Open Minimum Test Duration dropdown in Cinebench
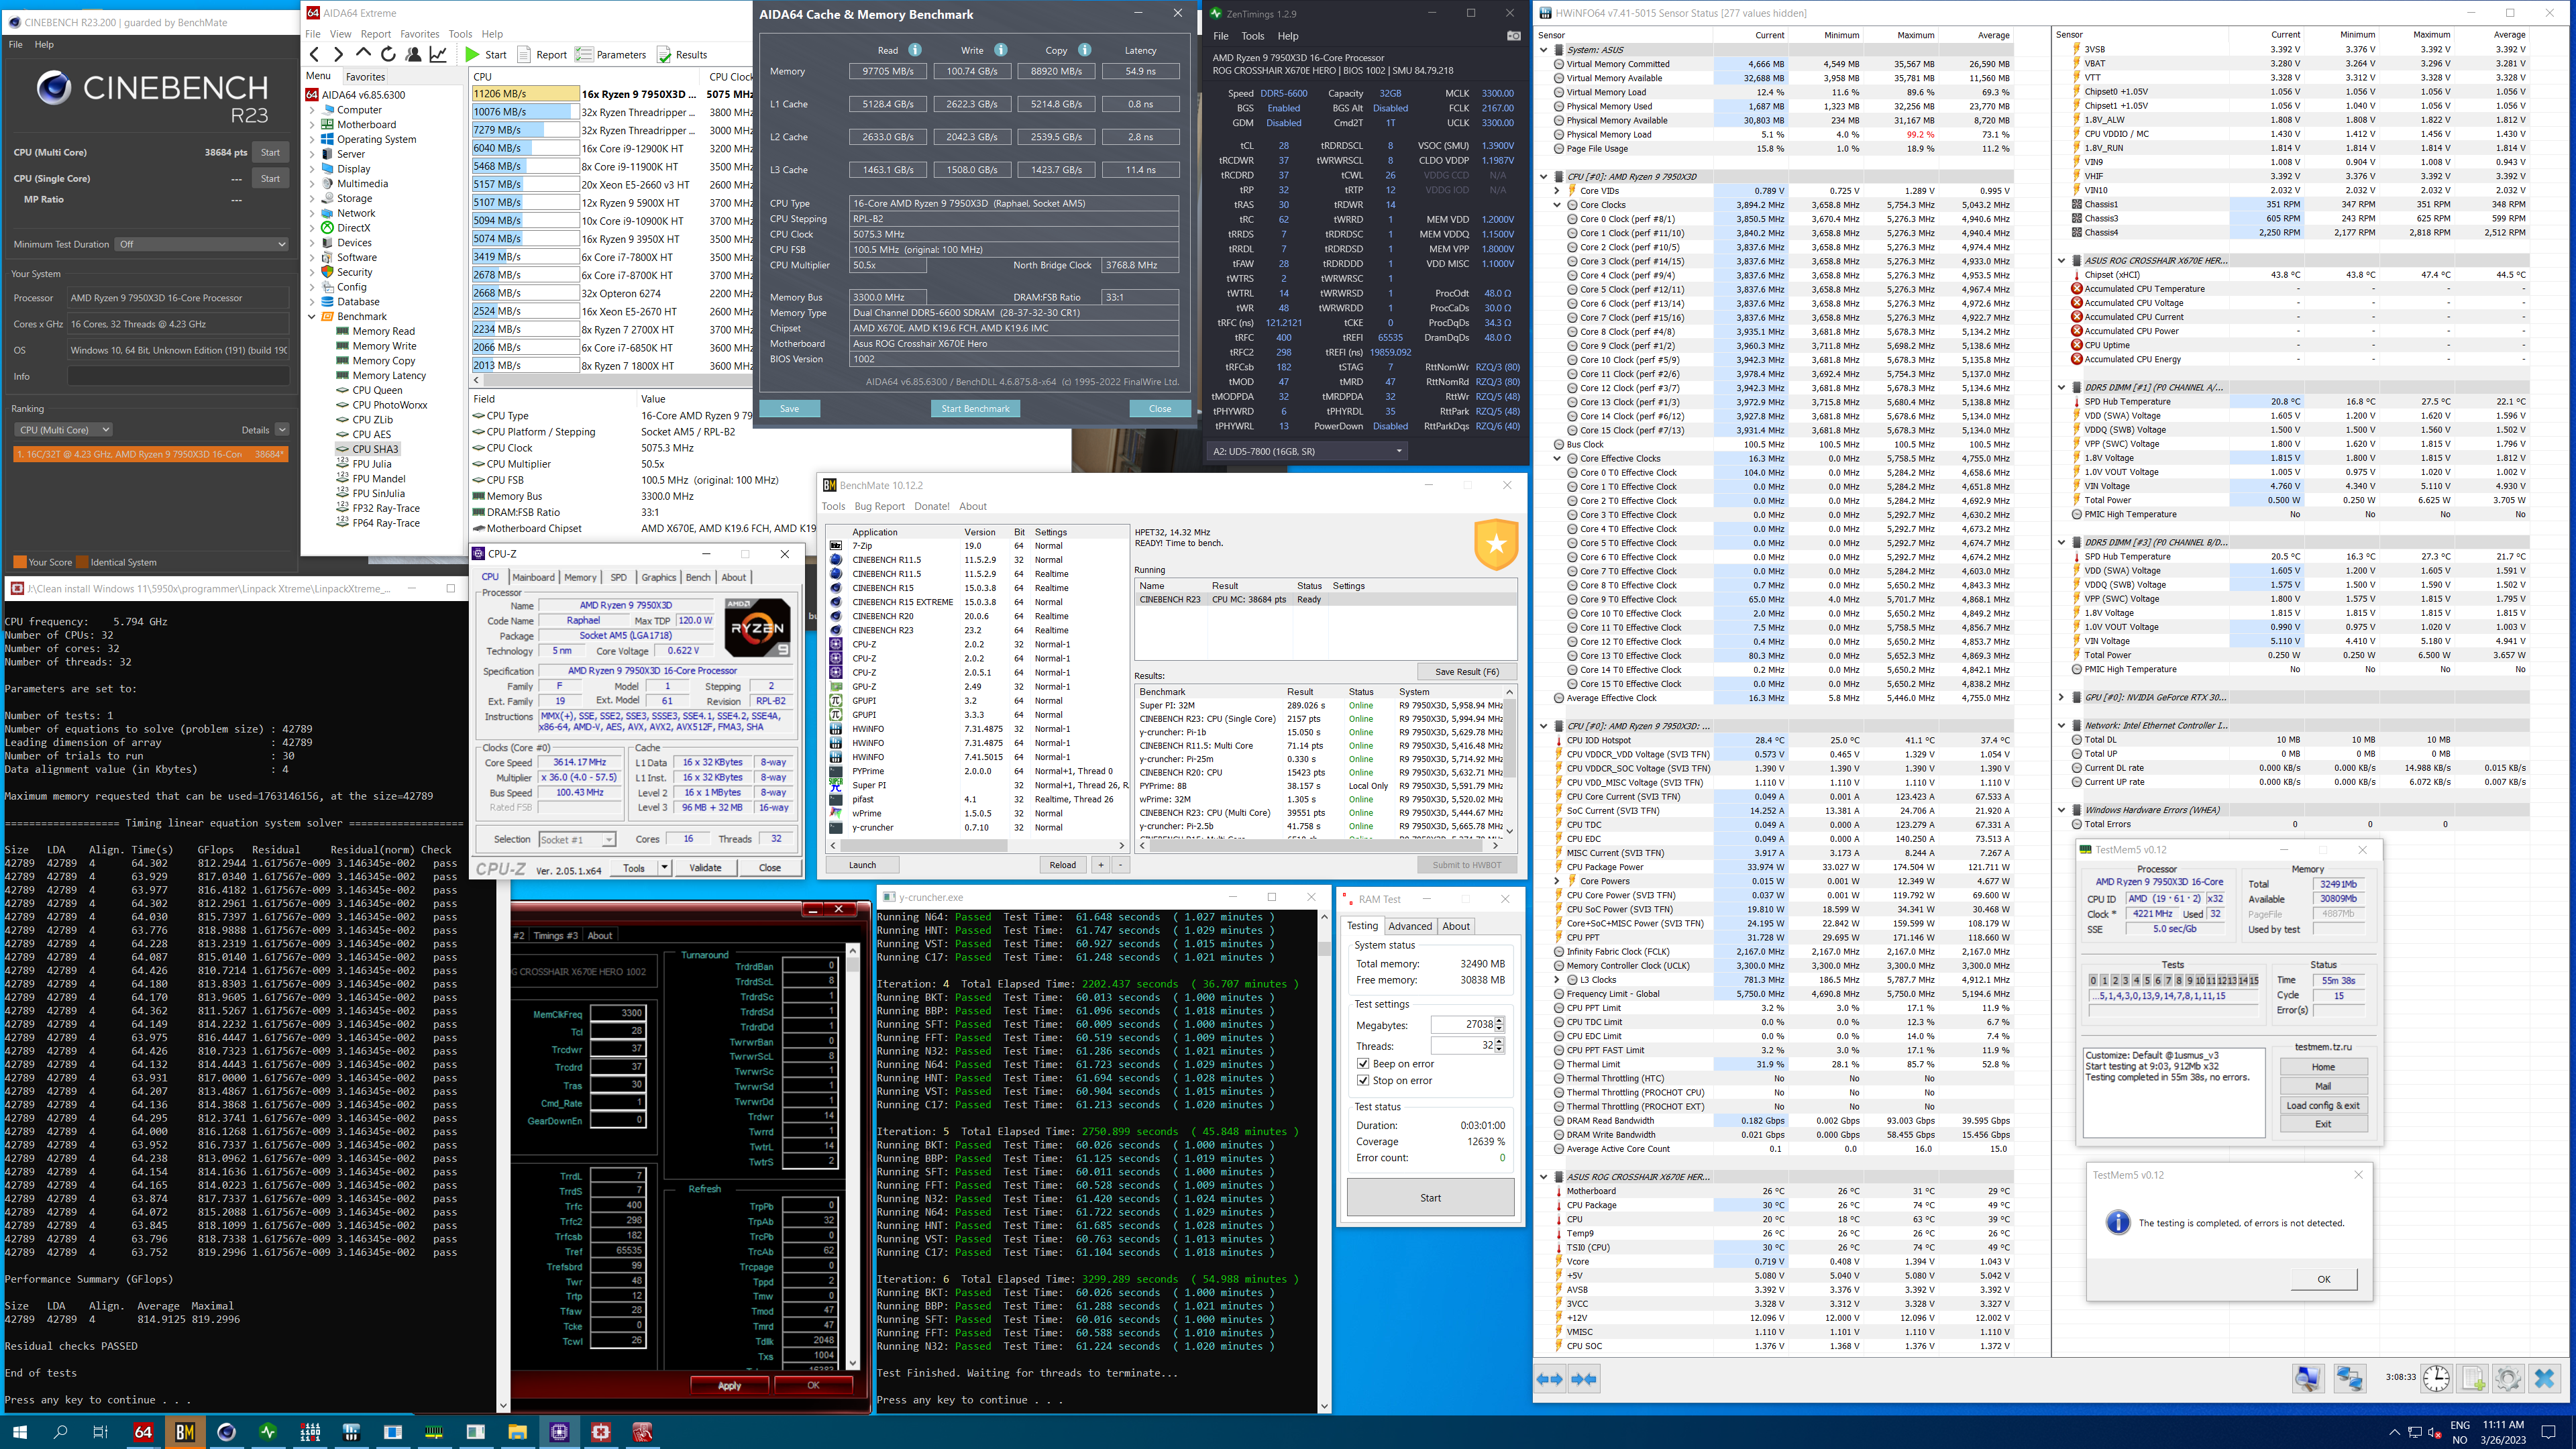This screenshot has width=2576, height=1449. (201, 244)
